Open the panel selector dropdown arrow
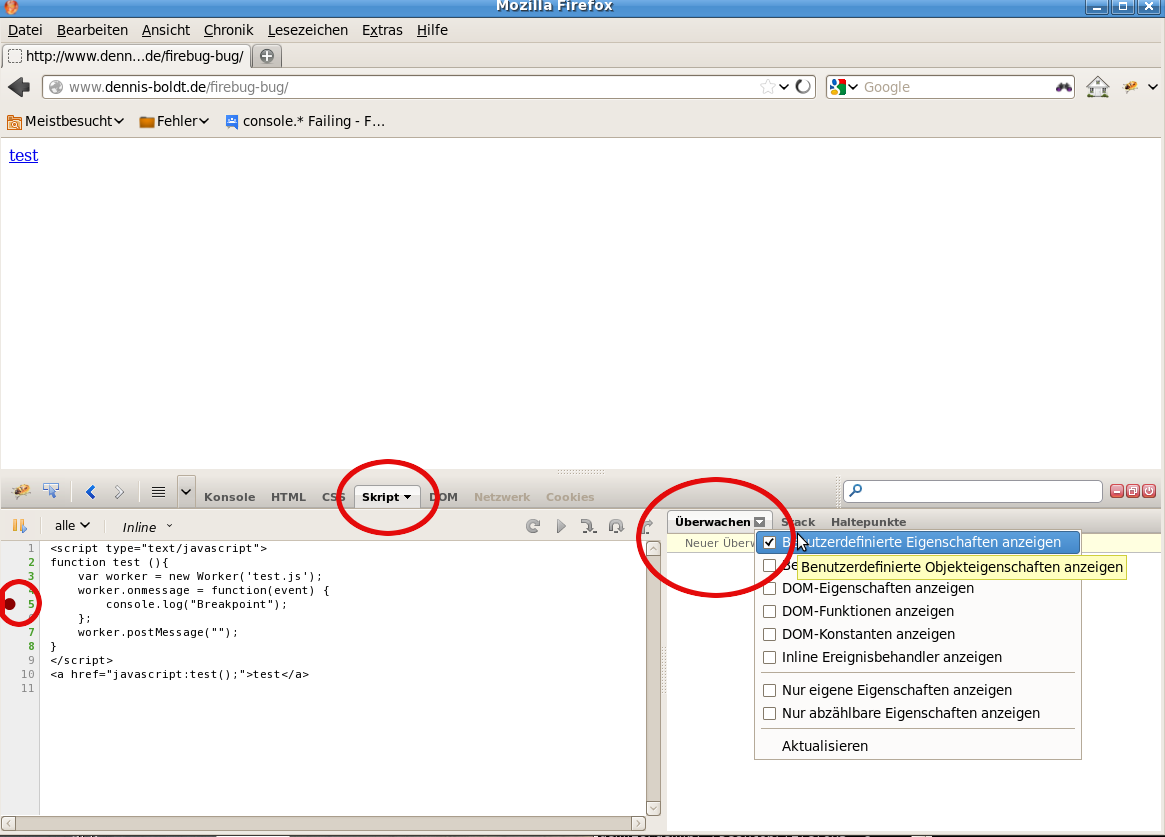 [x=186, y=492]
